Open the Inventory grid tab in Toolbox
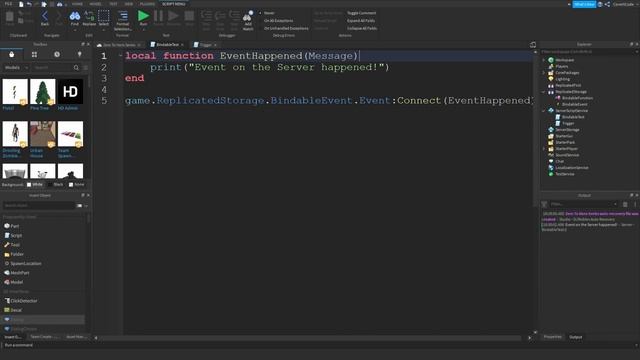 [x=34, y=54]
